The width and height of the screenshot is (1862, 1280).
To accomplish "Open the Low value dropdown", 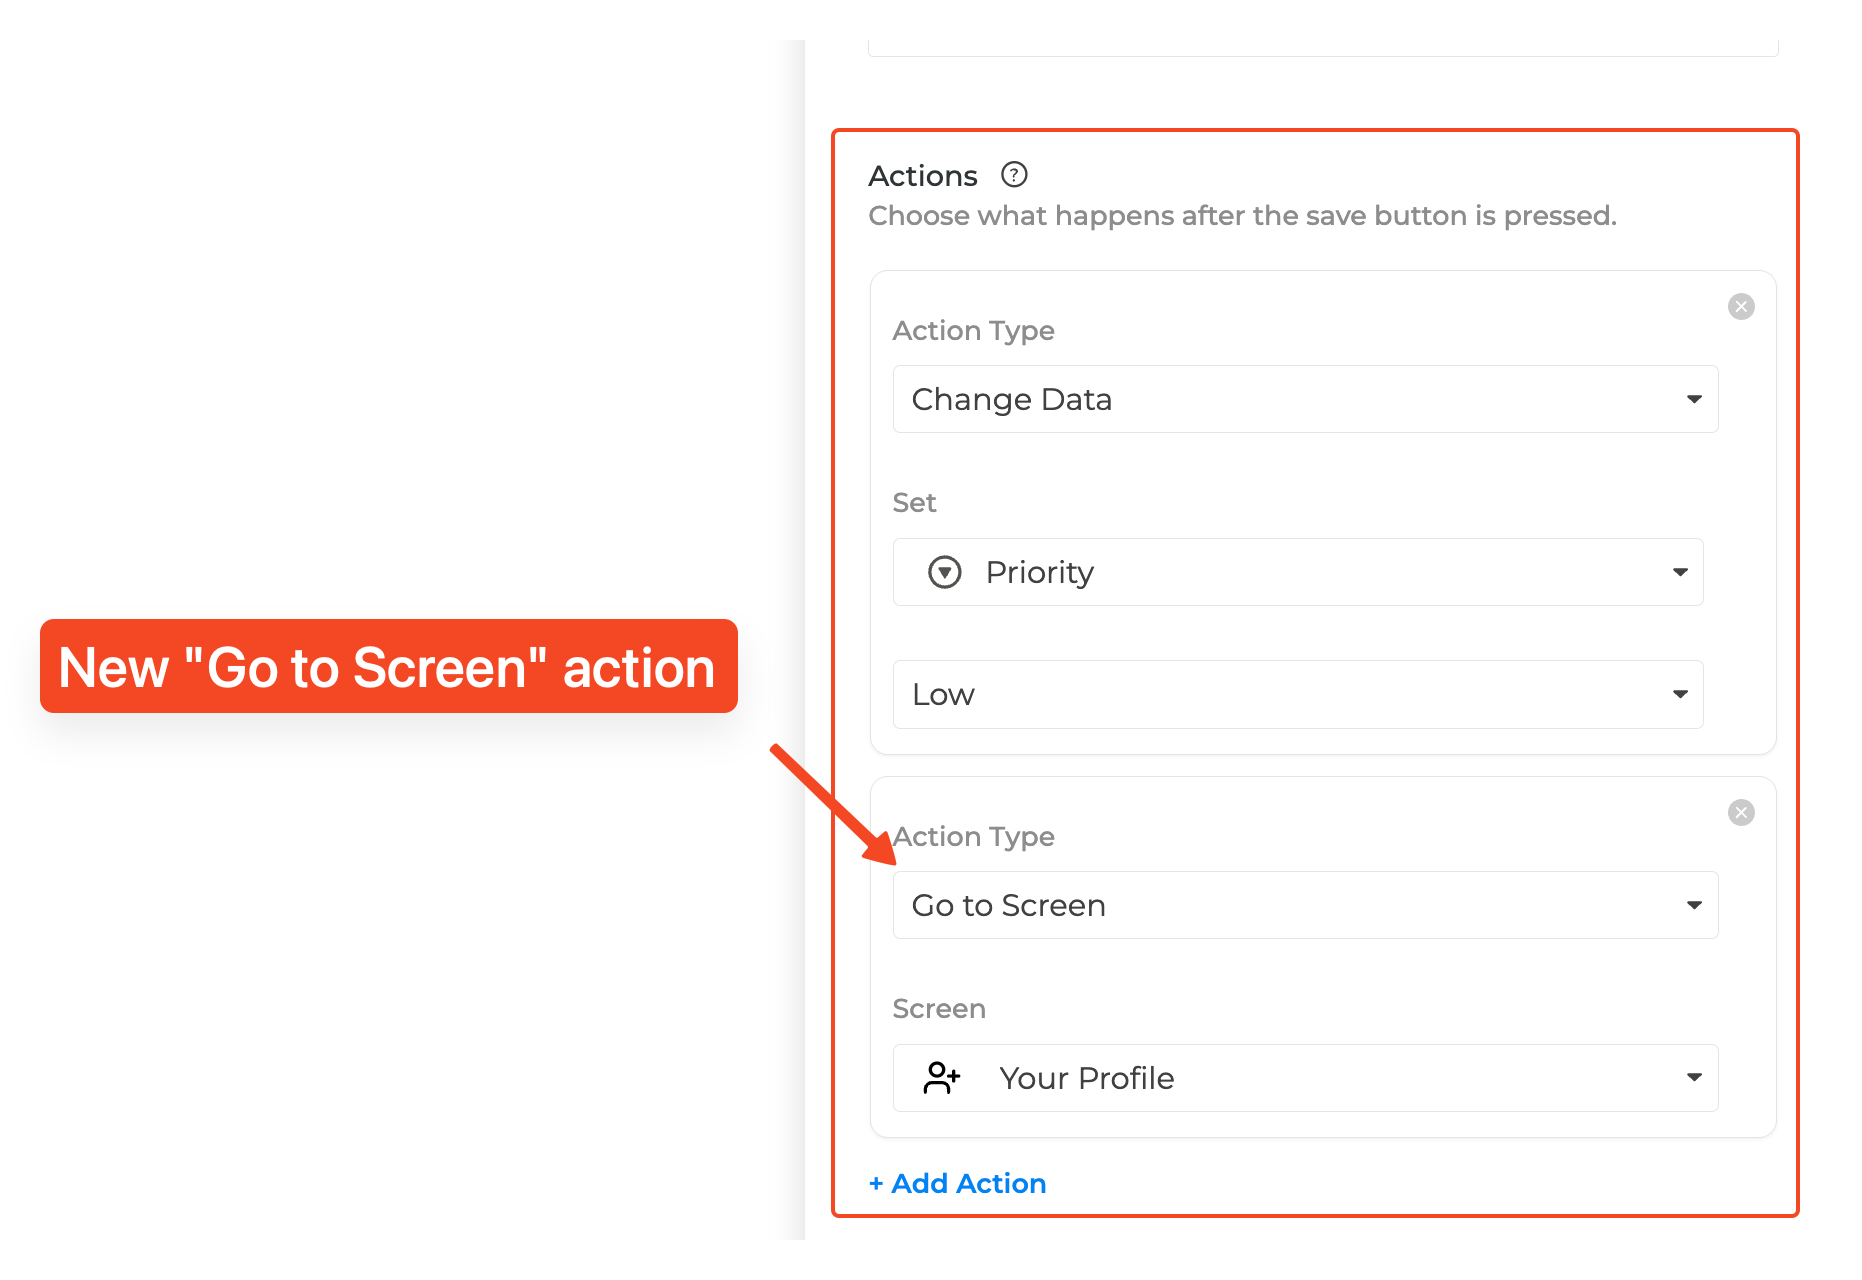I will tap(1297, 694).
